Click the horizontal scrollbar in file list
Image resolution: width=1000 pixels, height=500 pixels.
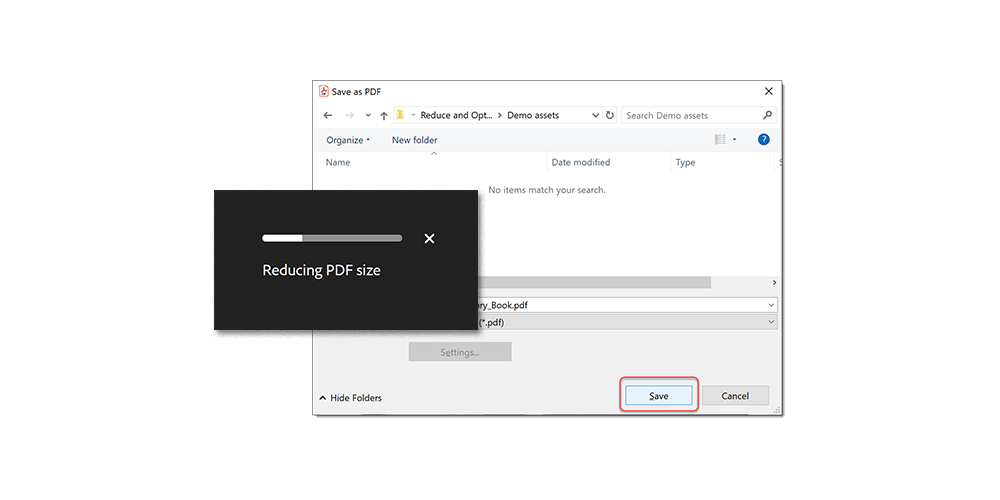click(594, 282)
